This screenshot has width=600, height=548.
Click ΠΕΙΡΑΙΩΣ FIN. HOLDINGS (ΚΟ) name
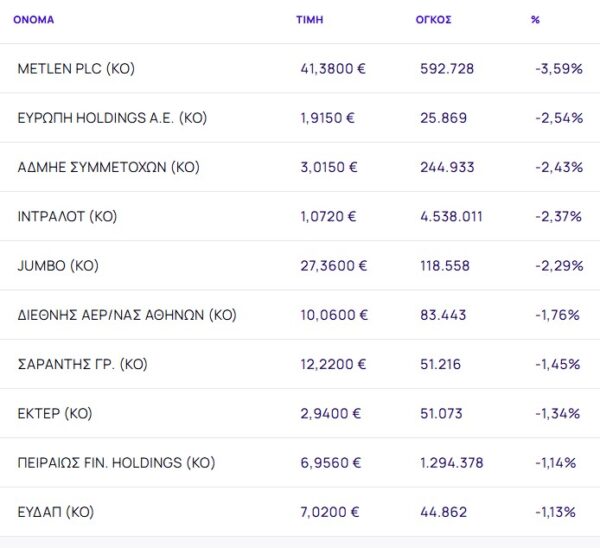[x=116, y=462]
